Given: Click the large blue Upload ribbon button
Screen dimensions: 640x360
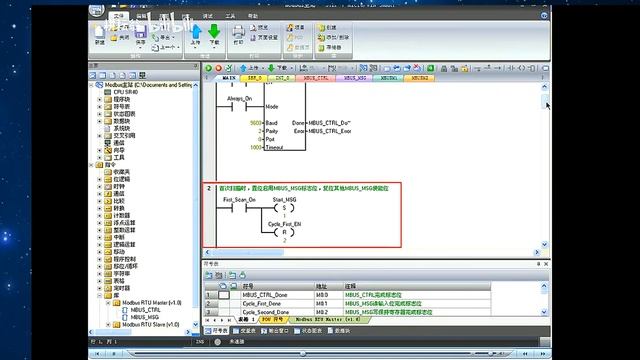Looking at the screenshot, I should pos(196,32).
